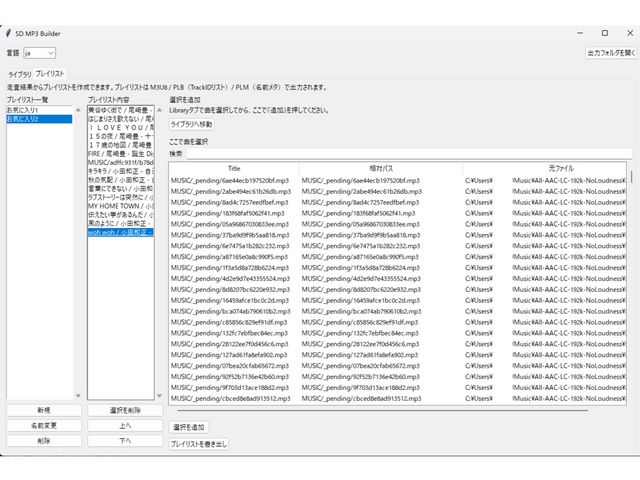Click the 出力フォルダを開く button

[x=609, y=52]
